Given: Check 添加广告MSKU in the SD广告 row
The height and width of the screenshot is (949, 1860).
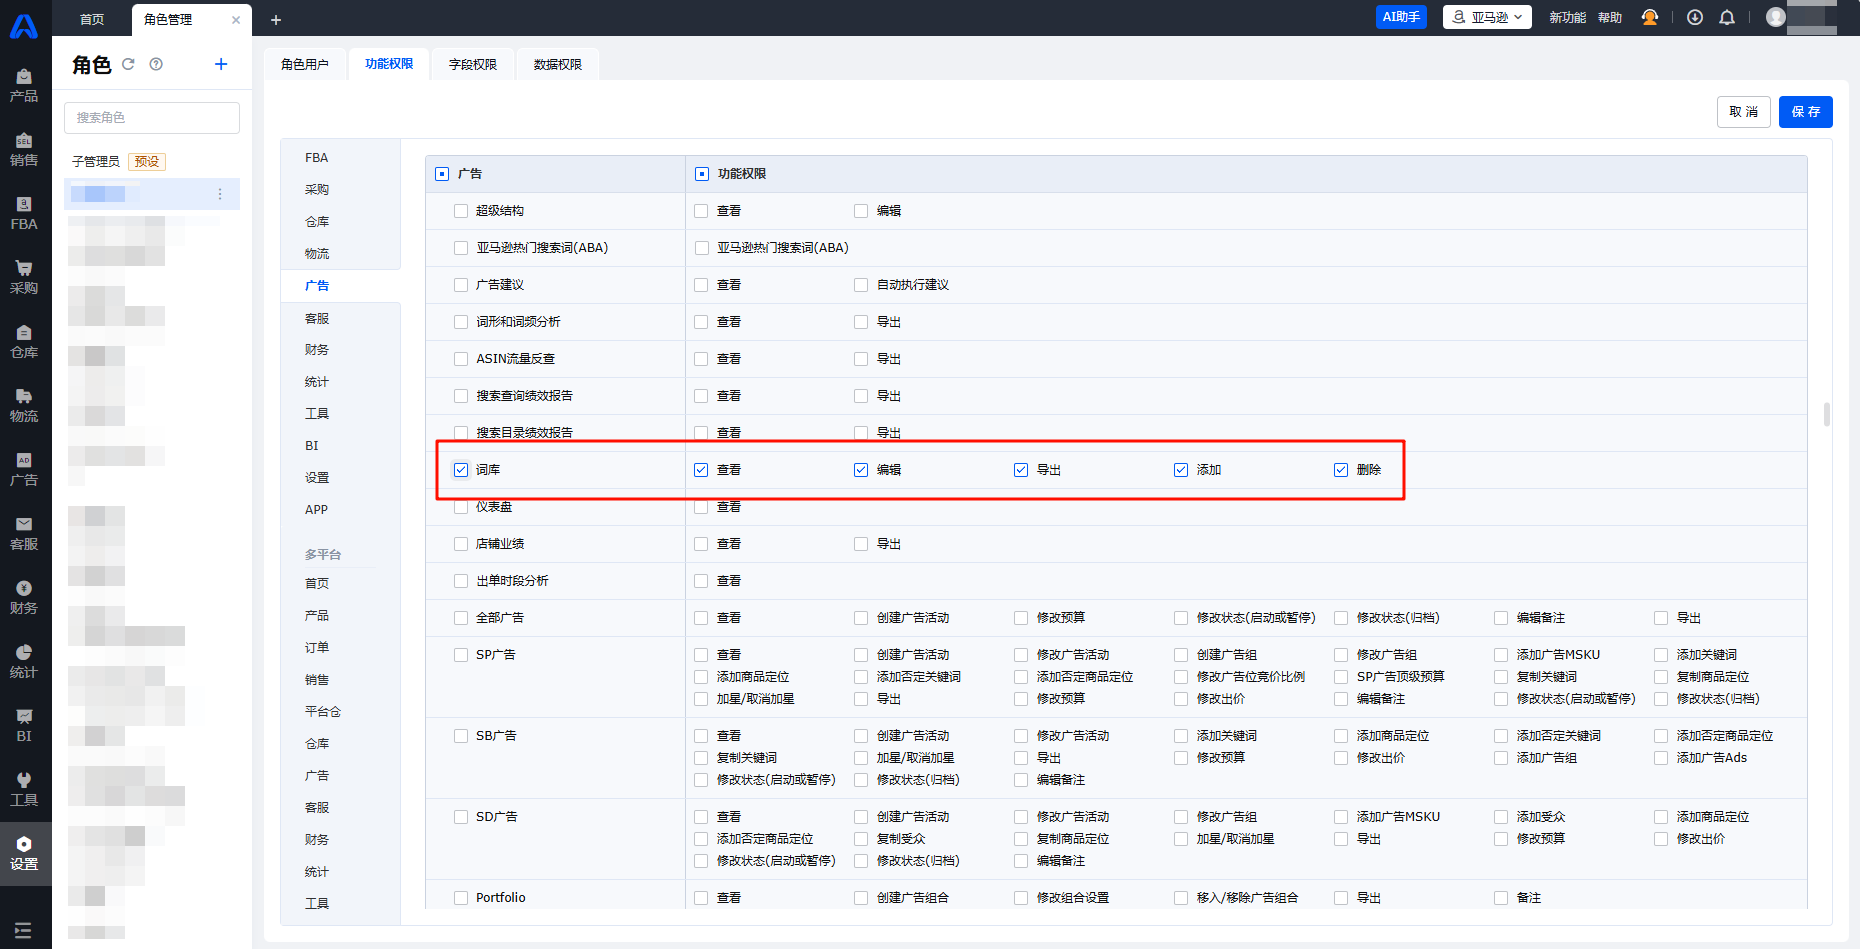Looking at the screenshot, I should pyautogui.click(x=1341, y=817).
